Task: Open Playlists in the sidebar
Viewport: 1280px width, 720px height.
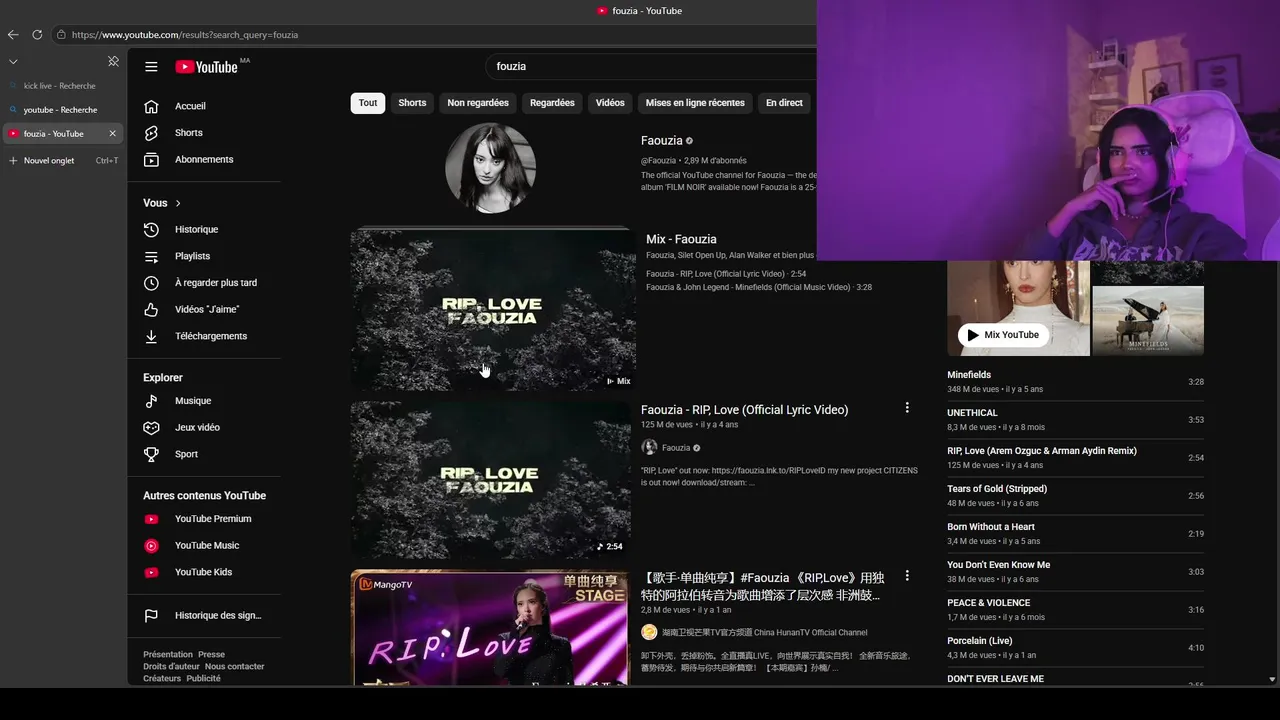Action: [192, 256]
